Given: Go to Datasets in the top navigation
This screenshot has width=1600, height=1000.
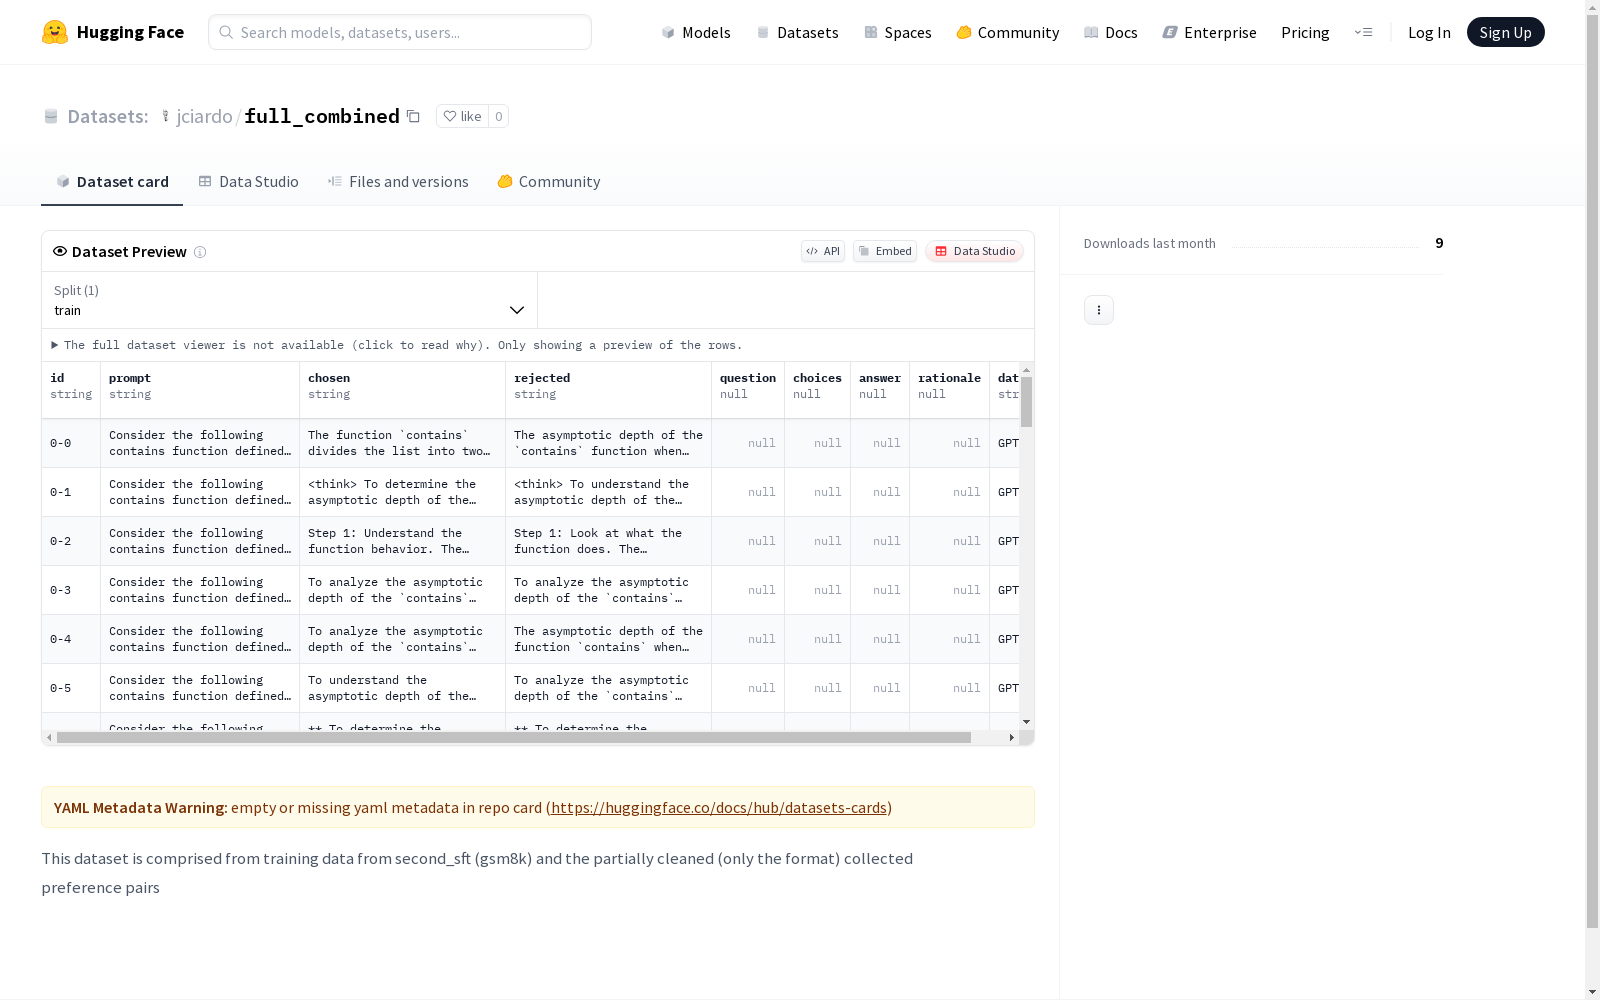Looking at the screenshot, I should click(x=797, y=32).
